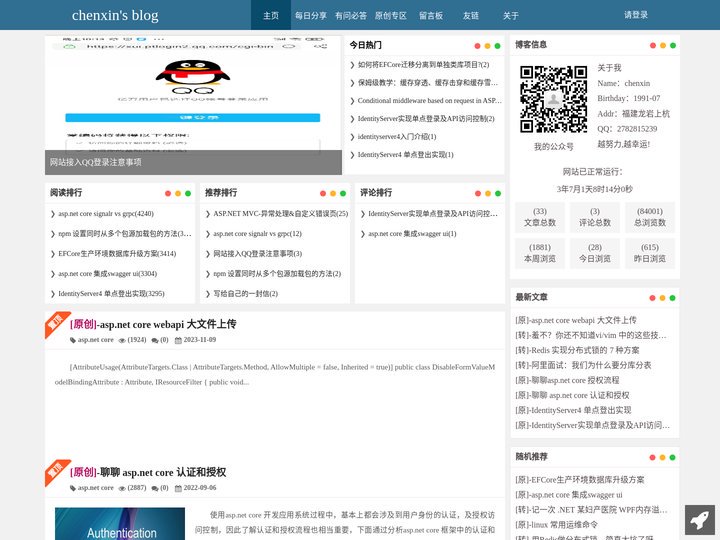720x540 pixels.
Task: Click chevron beside 如何将EFCore迁移分离 entry
Action: [x=352, y=65]
